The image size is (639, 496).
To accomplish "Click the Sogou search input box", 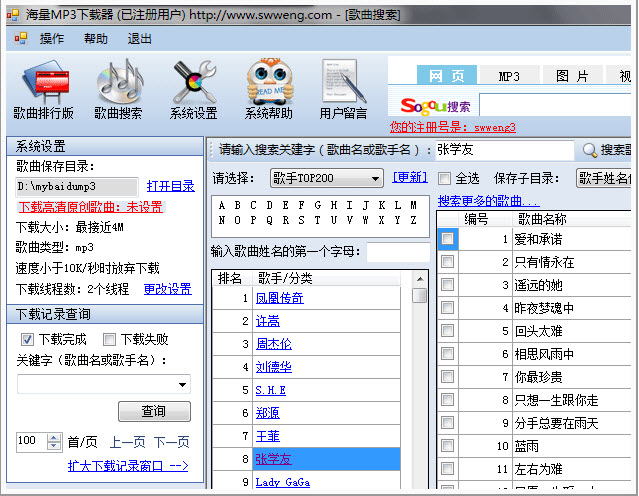I will click(555, 106).
